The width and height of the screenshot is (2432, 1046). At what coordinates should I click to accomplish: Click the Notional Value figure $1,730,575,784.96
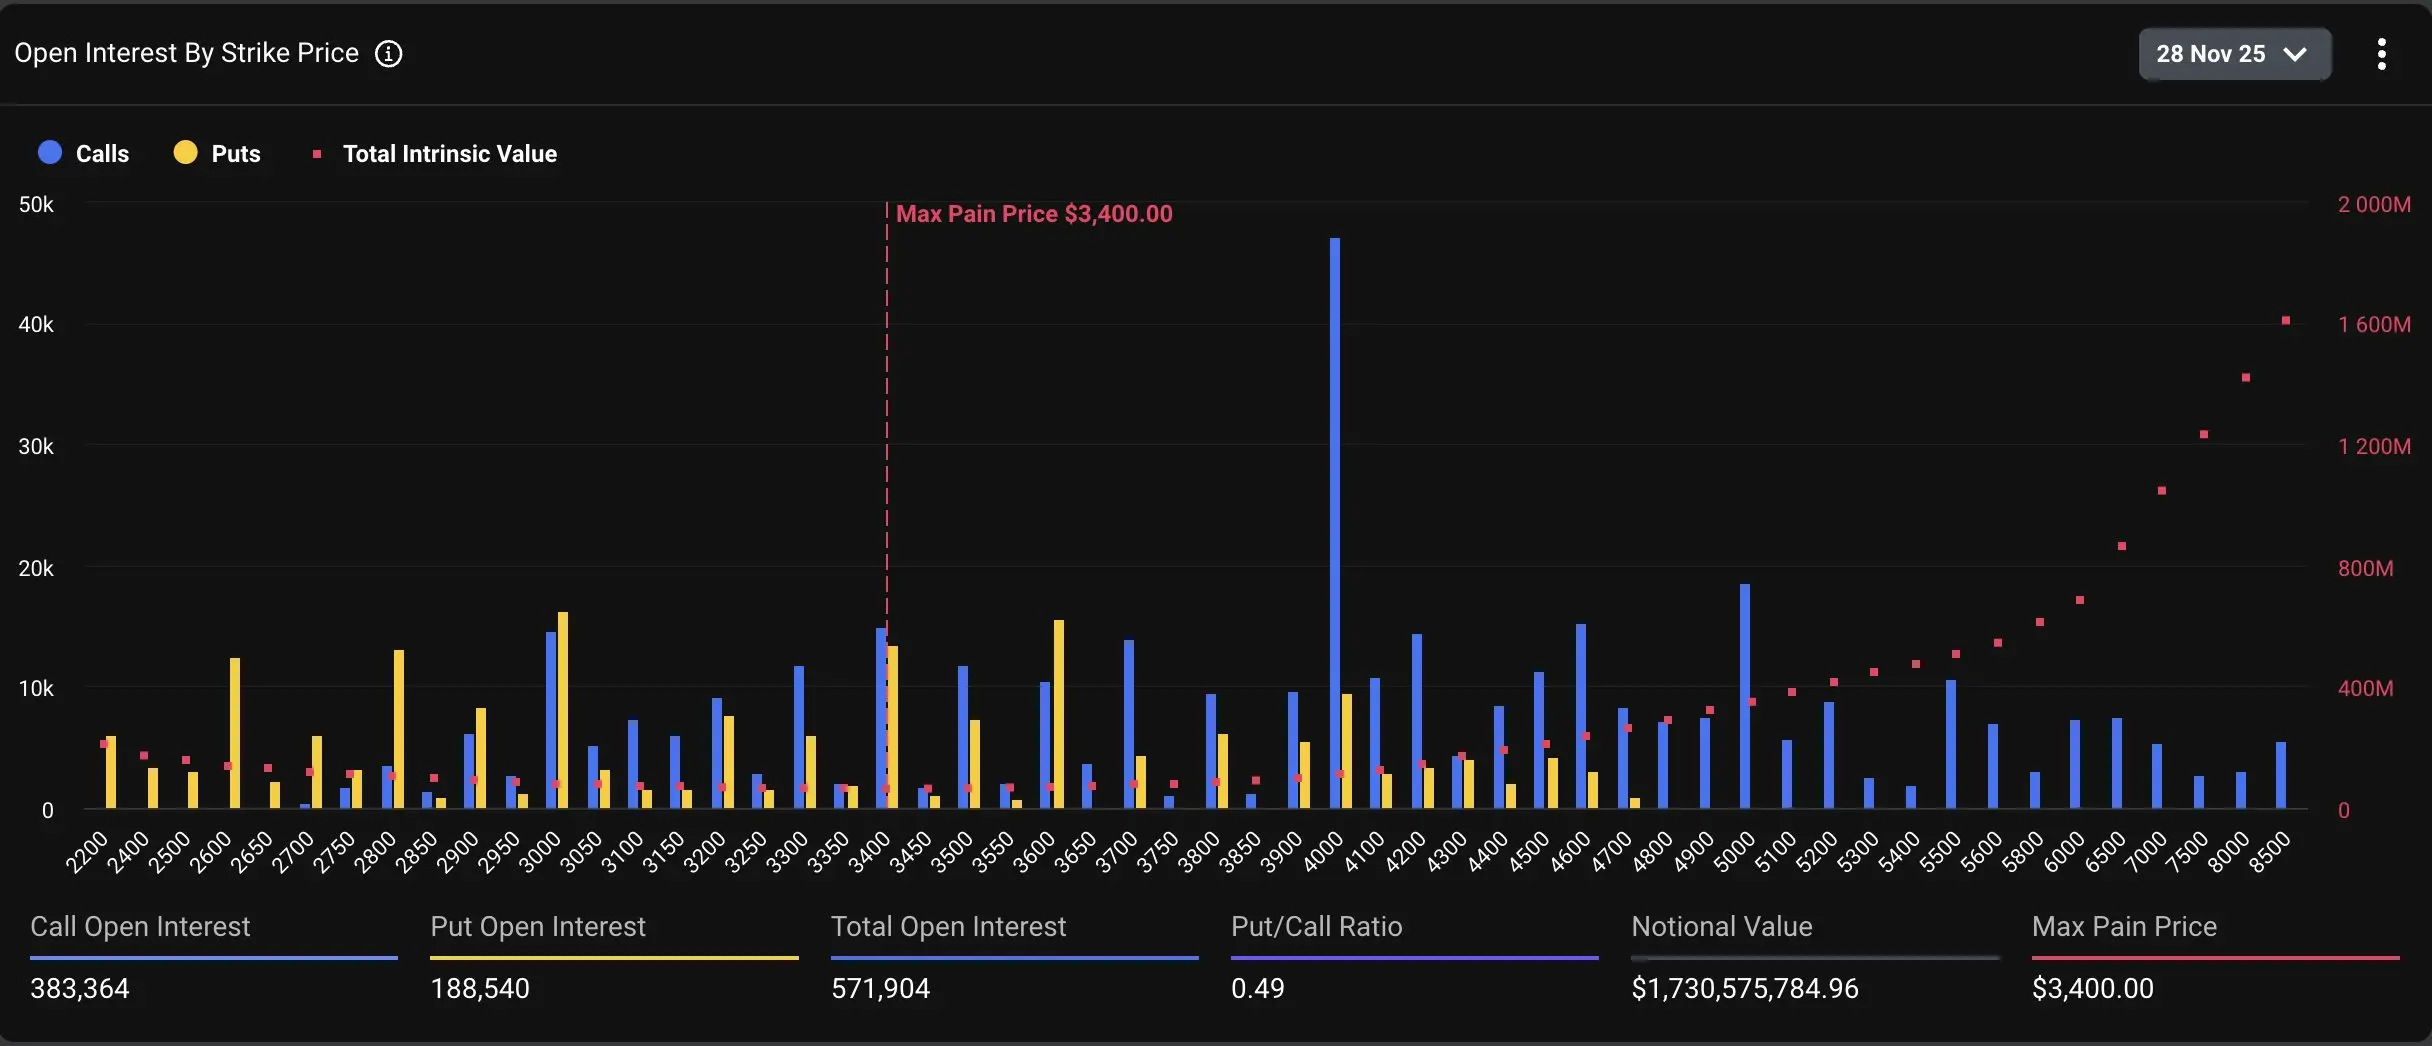point(1745,988)
